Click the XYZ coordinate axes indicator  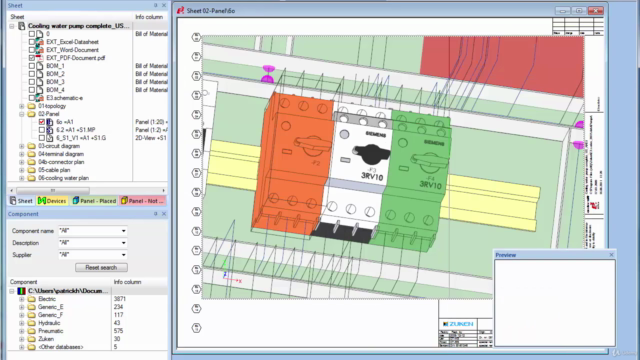click(x=231, y=273)
